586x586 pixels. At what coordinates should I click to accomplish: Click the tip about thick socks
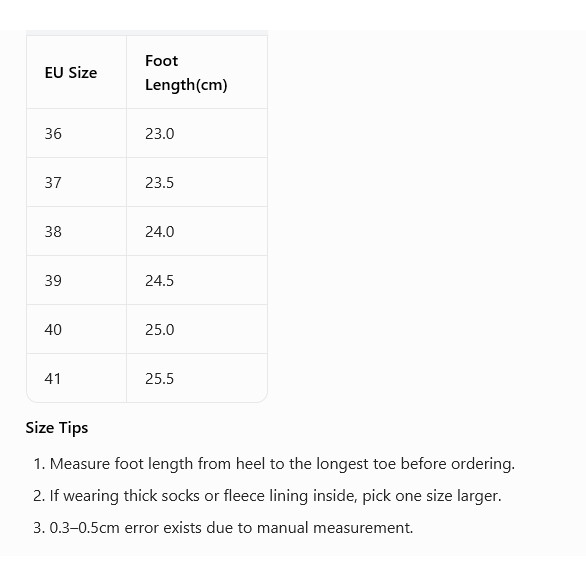point(267,496)
